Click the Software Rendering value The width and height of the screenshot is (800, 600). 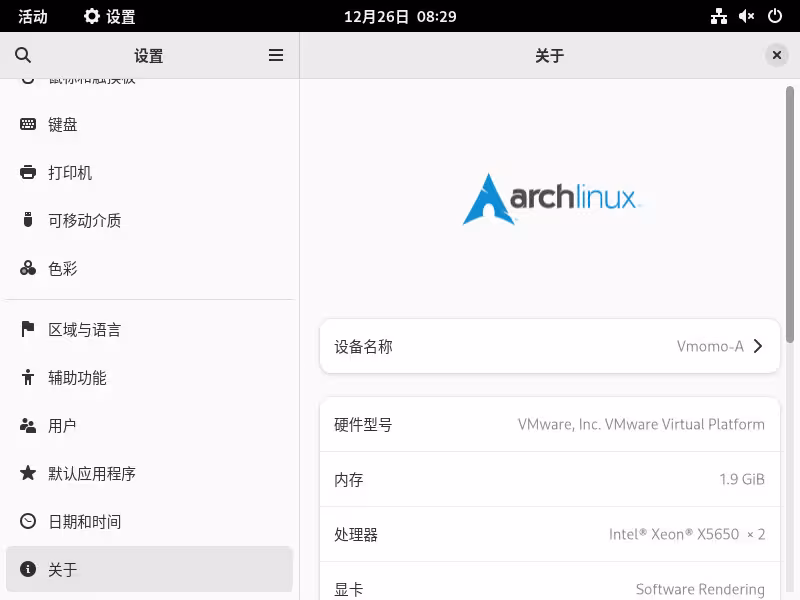pos(700,589)
